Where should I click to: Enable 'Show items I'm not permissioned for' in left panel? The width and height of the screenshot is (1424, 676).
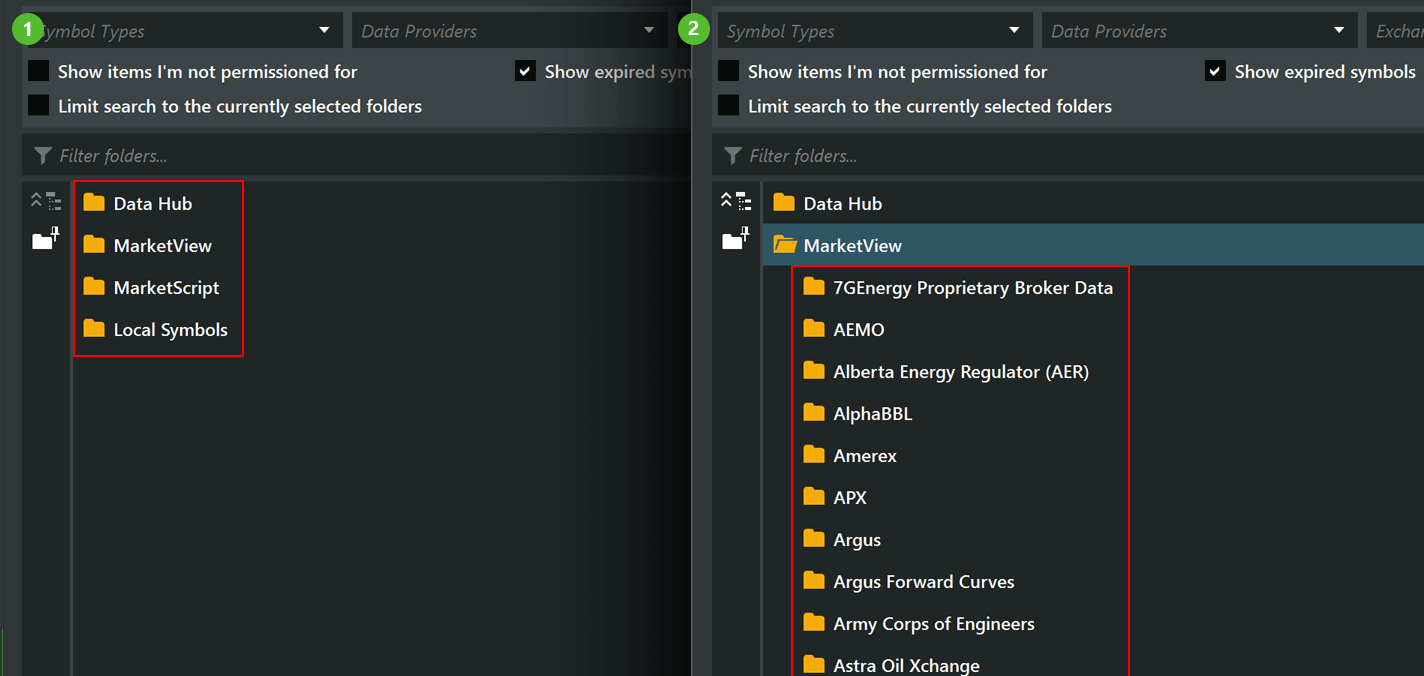pyautogui.click(x=39, y=72)
